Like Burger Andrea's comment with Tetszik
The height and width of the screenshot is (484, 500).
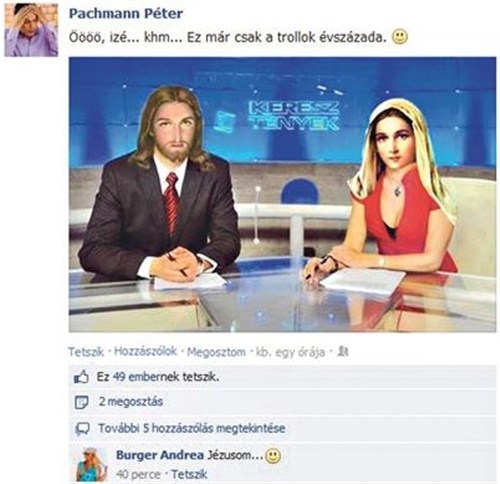[189, 474]
